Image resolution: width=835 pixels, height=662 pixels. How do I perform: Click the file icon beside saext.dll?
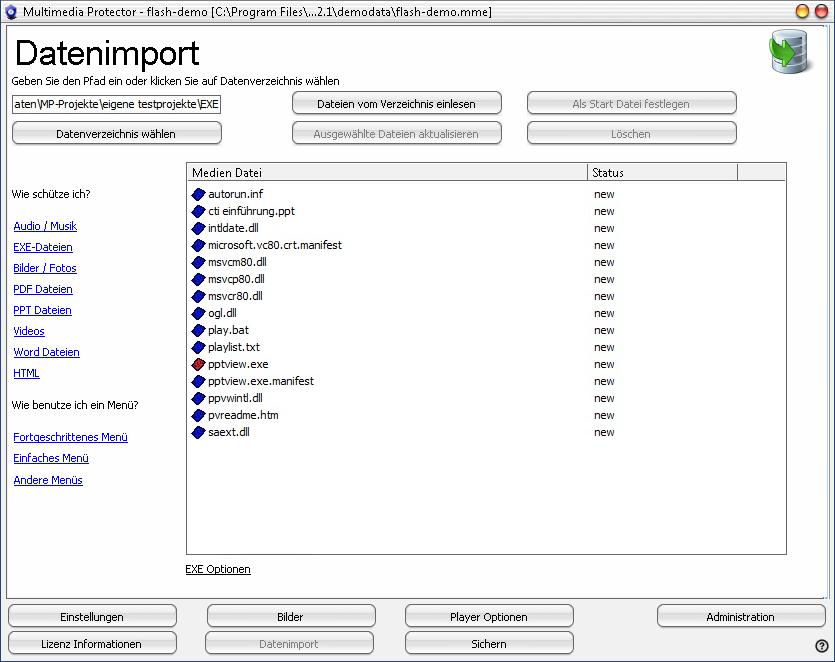[x=198, y=433]
